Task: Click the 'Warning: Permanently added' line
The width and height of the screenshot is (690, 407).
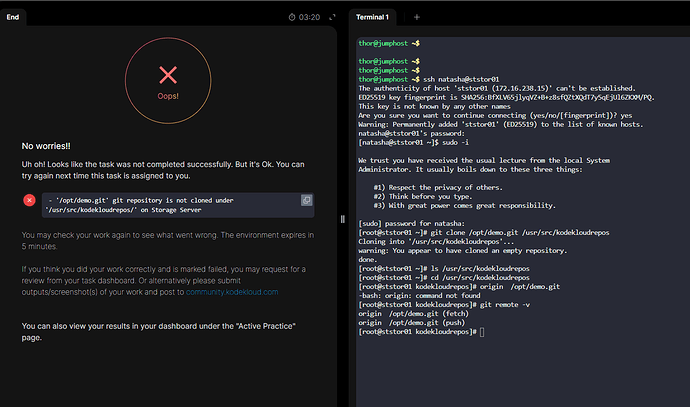Action: (x=501, y=125)
